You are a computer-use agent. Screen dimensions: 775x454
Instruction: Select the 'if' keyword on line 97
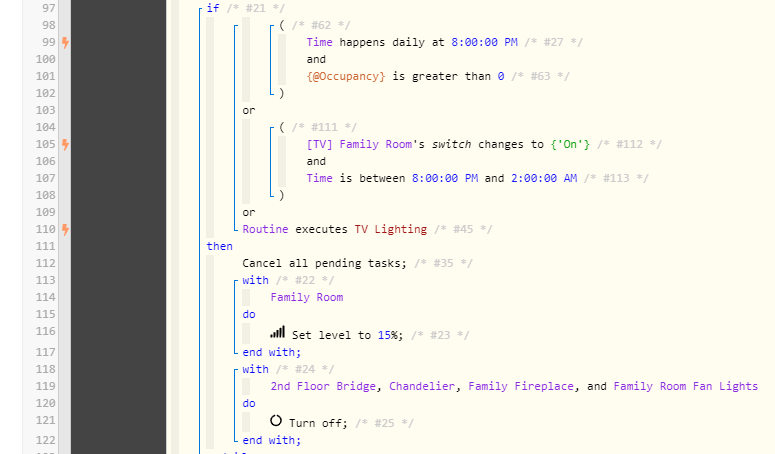tap(213, 8)
